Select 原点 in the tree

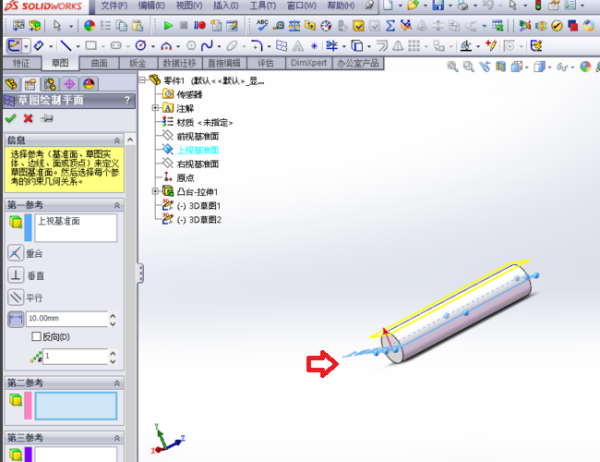185,178
